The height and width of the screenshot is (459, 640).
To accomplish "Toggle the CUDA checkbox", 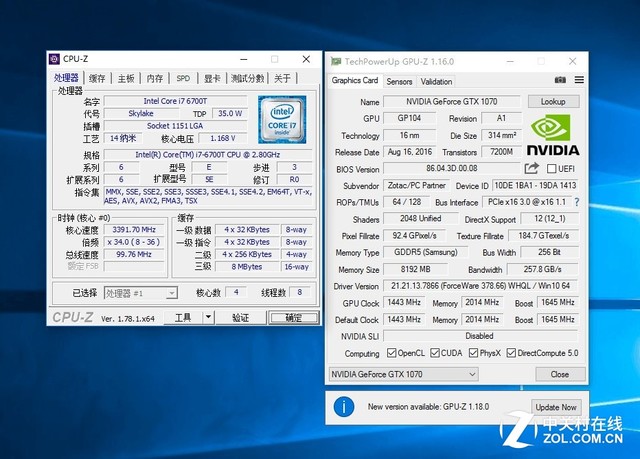I will [x=435, y=353].
